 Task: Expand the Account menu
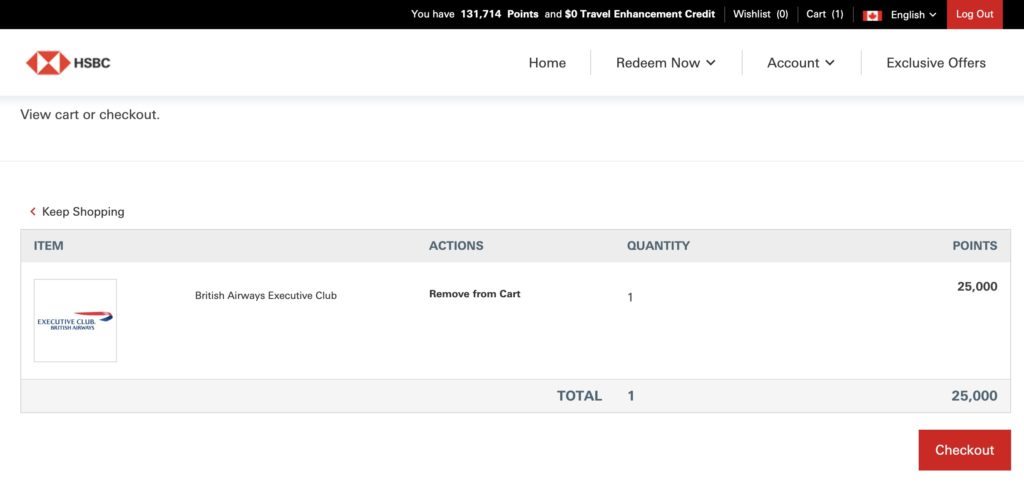[x=800, y=63]
